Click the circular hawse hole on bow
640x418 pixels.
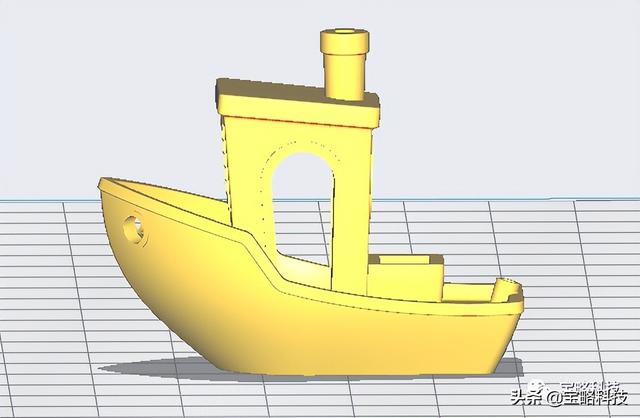point(131,227)
